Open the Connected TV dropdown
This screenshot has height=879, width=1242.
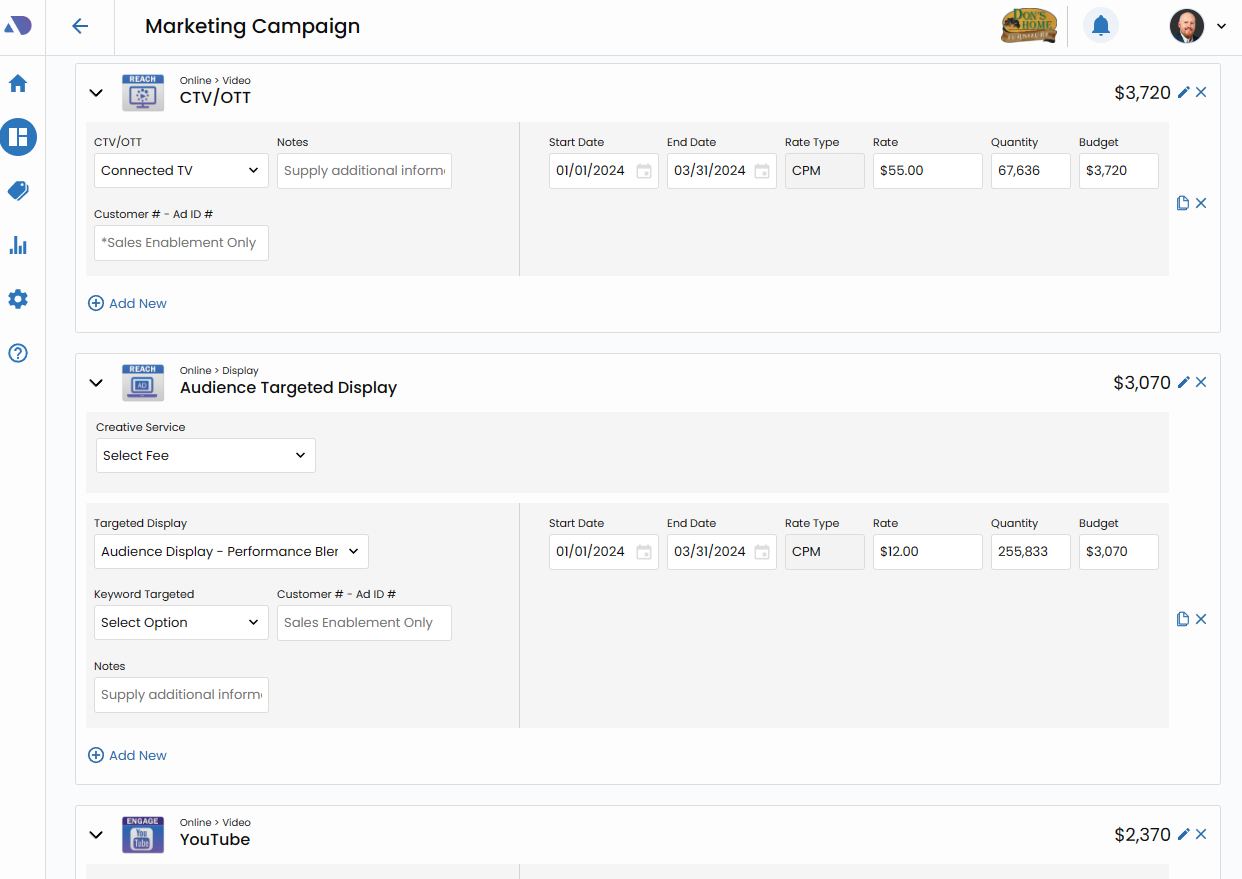coord(181,171)
